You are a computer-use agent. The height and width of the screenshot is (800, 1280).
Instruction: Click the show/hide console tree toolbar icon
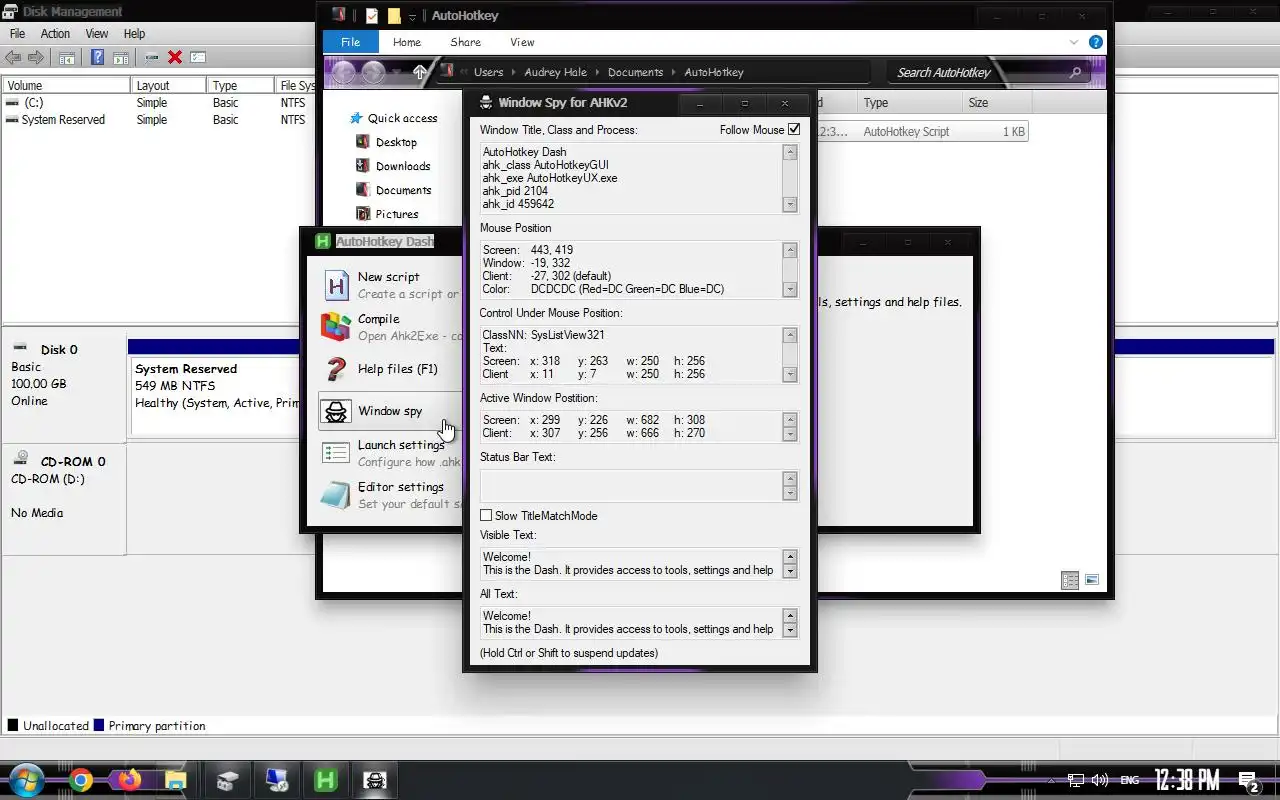pyautogui.click(x=67, y=58)
